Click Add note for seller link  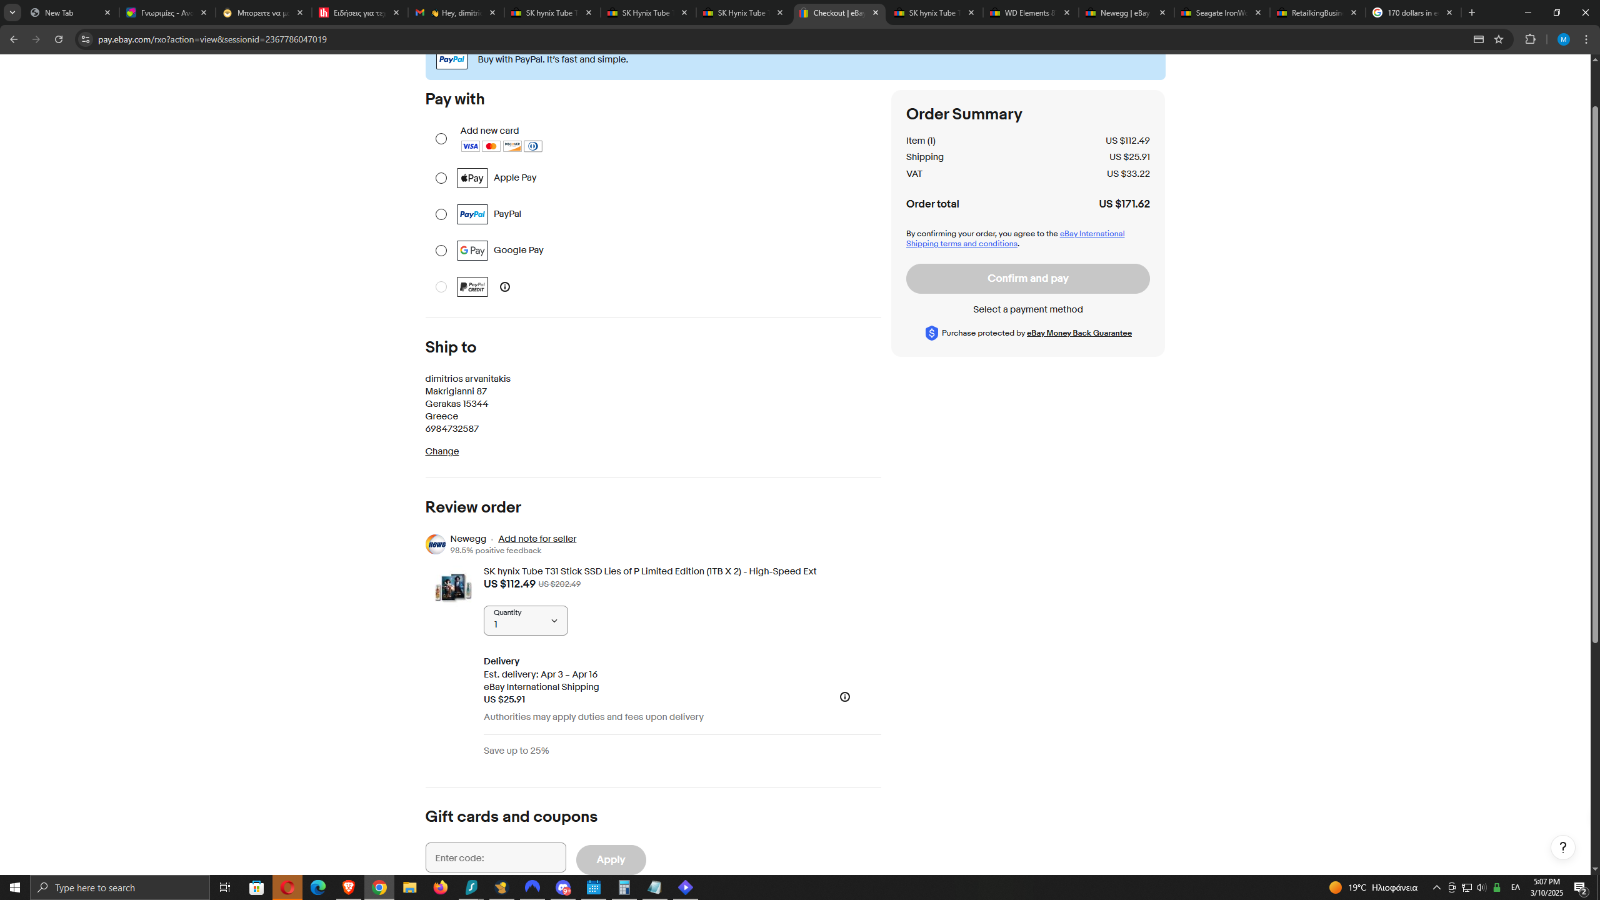(x=537, y=539)
